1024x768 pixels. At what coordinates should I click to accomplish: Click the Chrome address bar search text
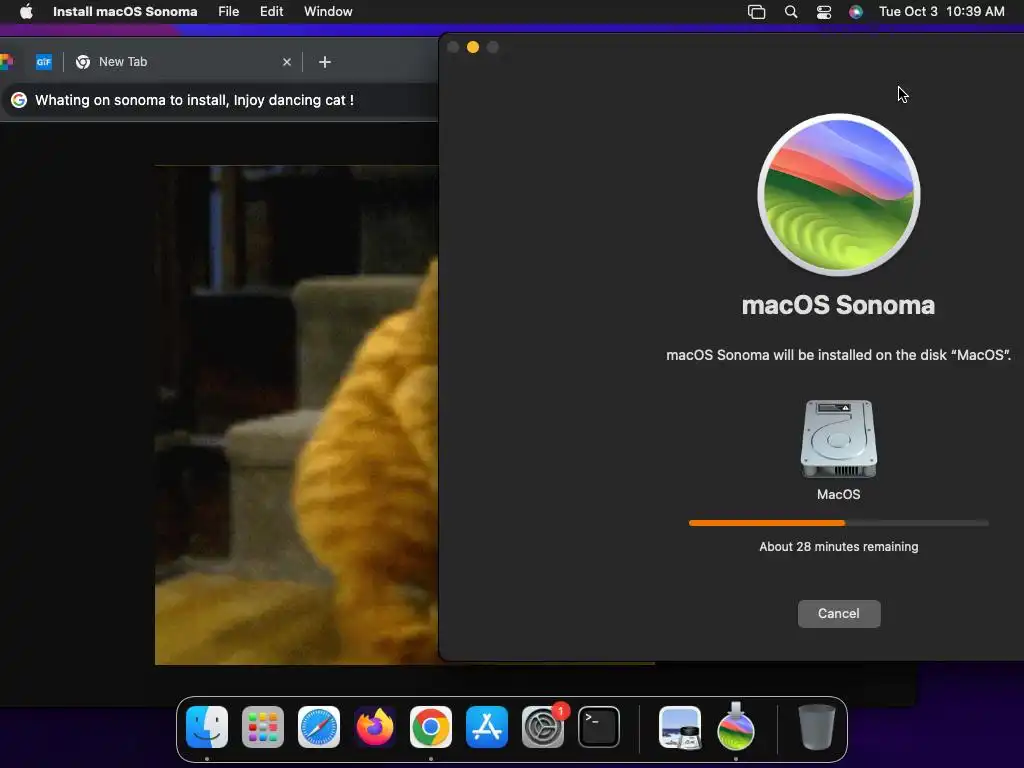click(194, 100)
